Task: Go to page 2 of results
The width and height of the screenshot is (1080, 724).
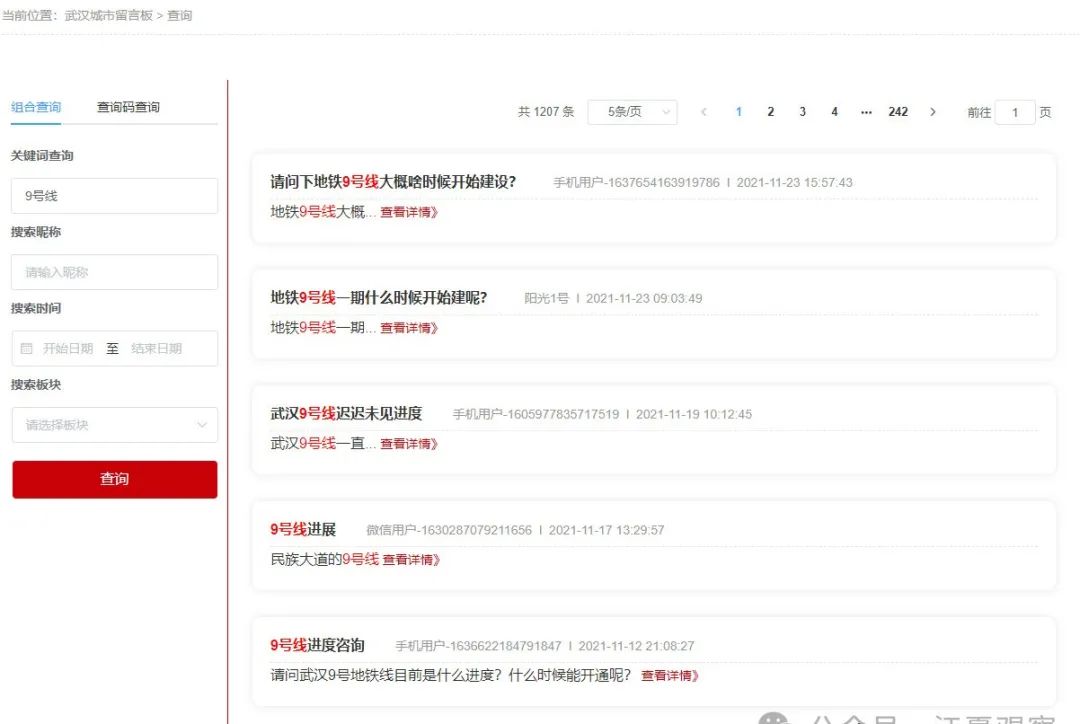Action: pyautogui.click(x=770, y=112)
